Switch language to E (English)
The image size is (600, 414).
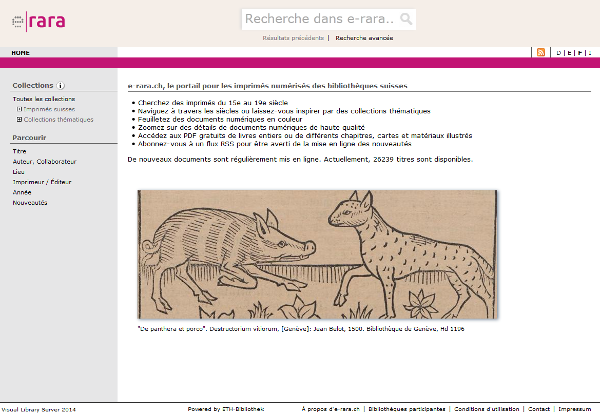569,53
